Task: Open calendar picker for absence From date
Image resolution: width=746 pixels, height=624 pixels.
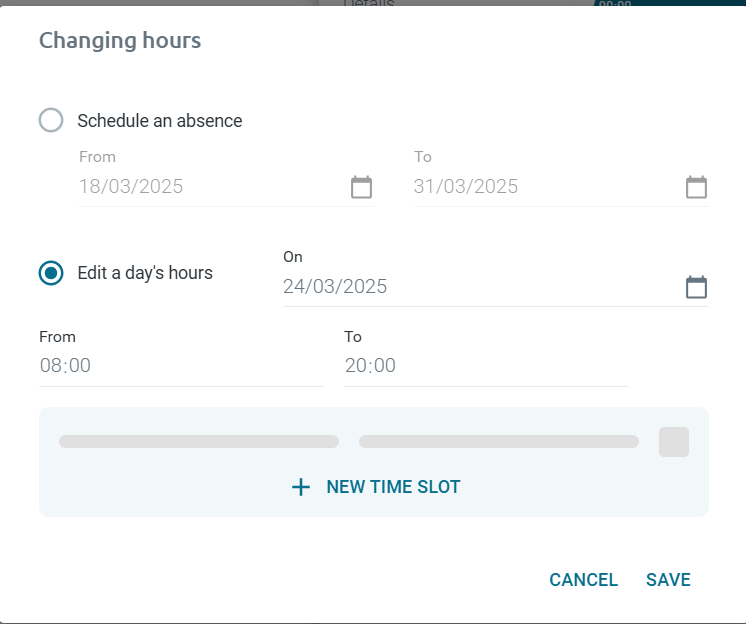Action: coord(361,187)
